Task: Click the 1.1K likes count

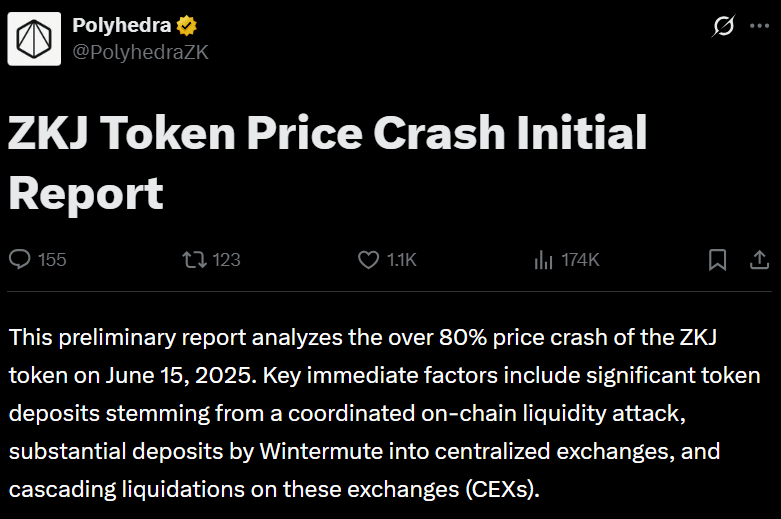Action: [401, 260]
